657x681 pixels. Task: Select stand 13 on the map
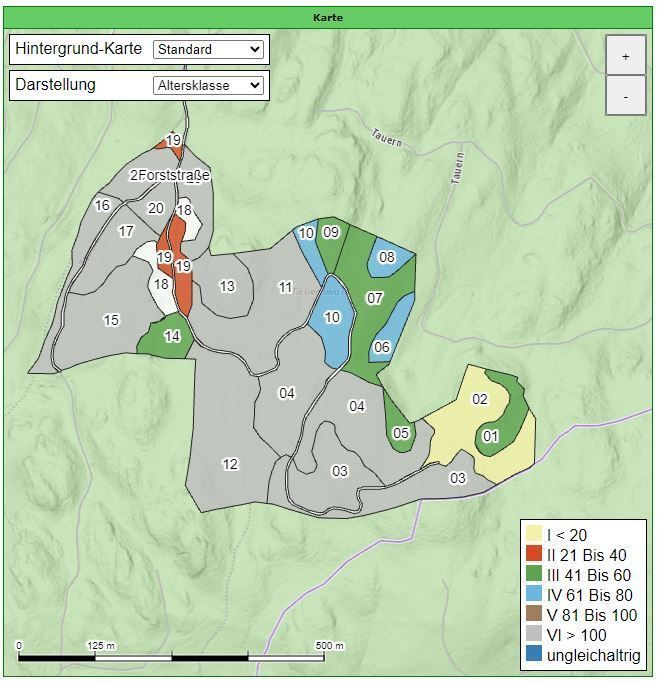coord(226,288)
